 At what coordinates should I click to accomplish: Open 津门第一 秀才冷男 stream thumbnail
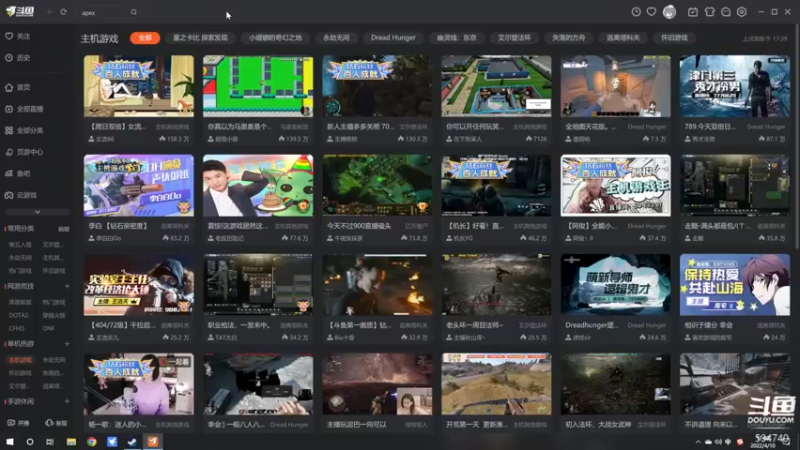735,86
